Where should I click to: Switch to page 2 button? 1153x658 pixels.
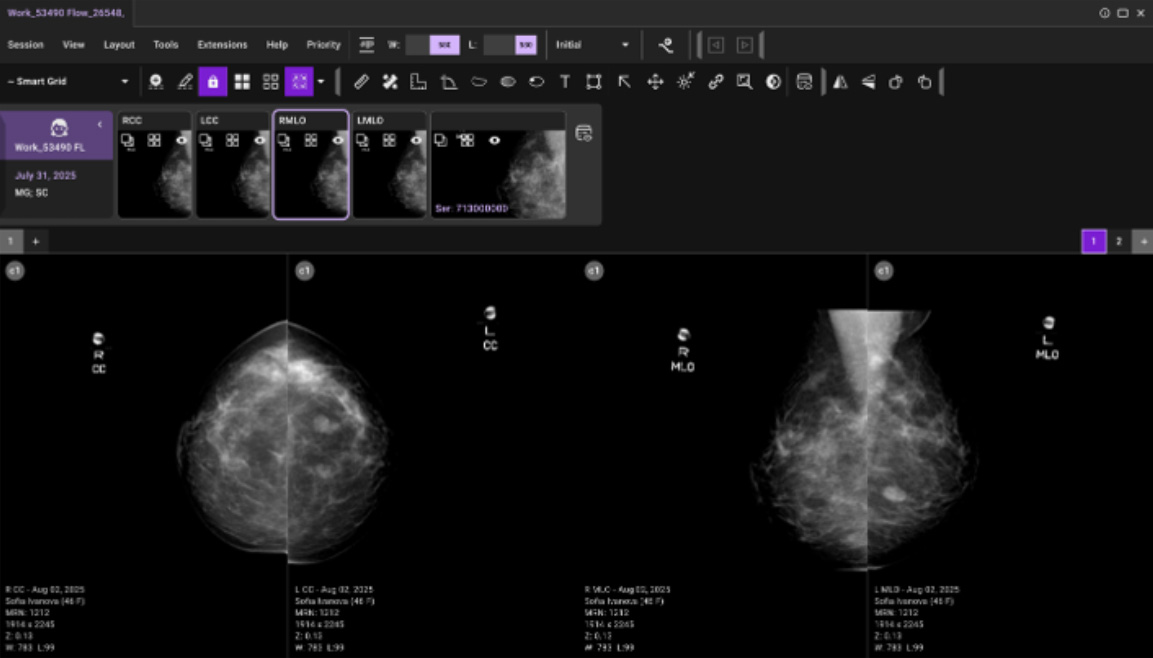point(1119,241)
